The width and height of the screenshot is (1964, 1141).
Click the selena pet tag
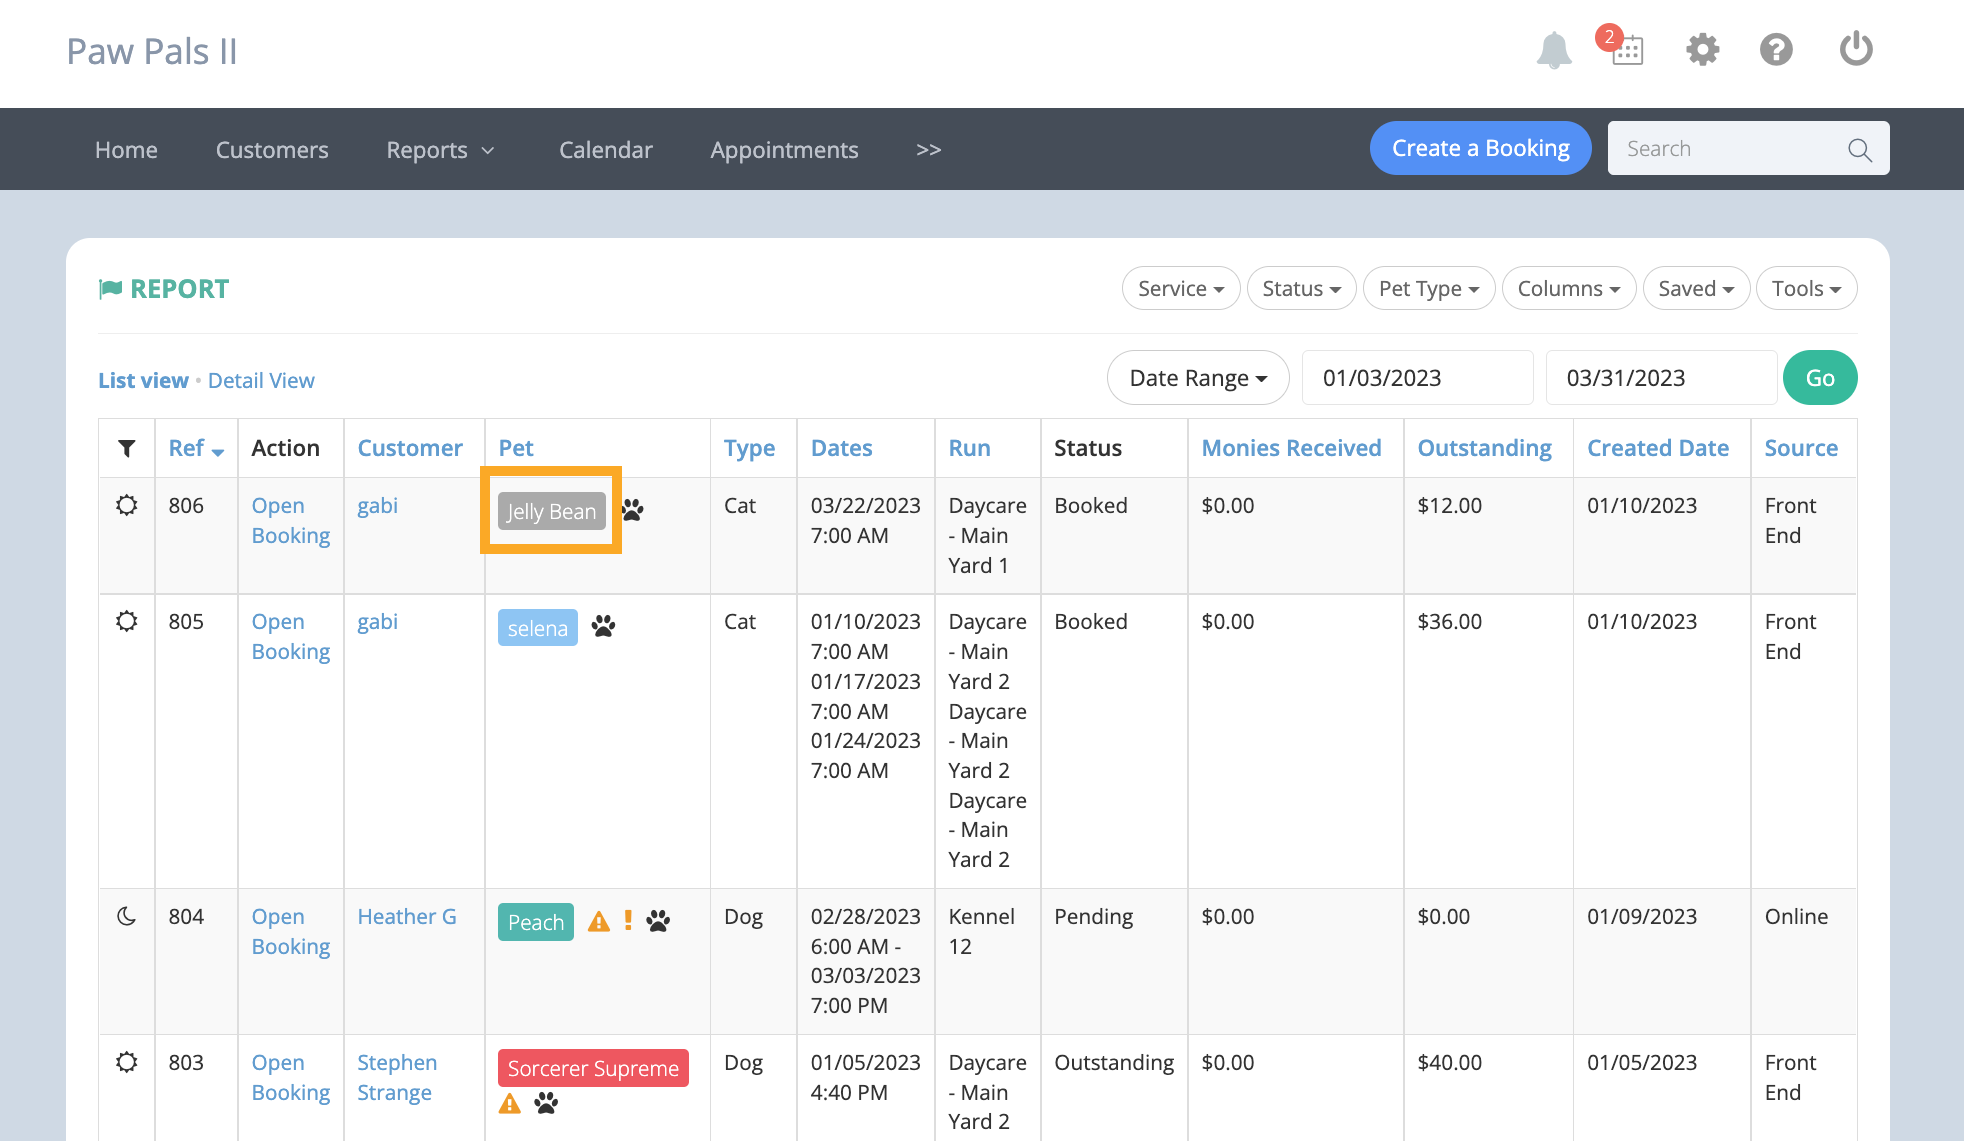tap(537, 628)
